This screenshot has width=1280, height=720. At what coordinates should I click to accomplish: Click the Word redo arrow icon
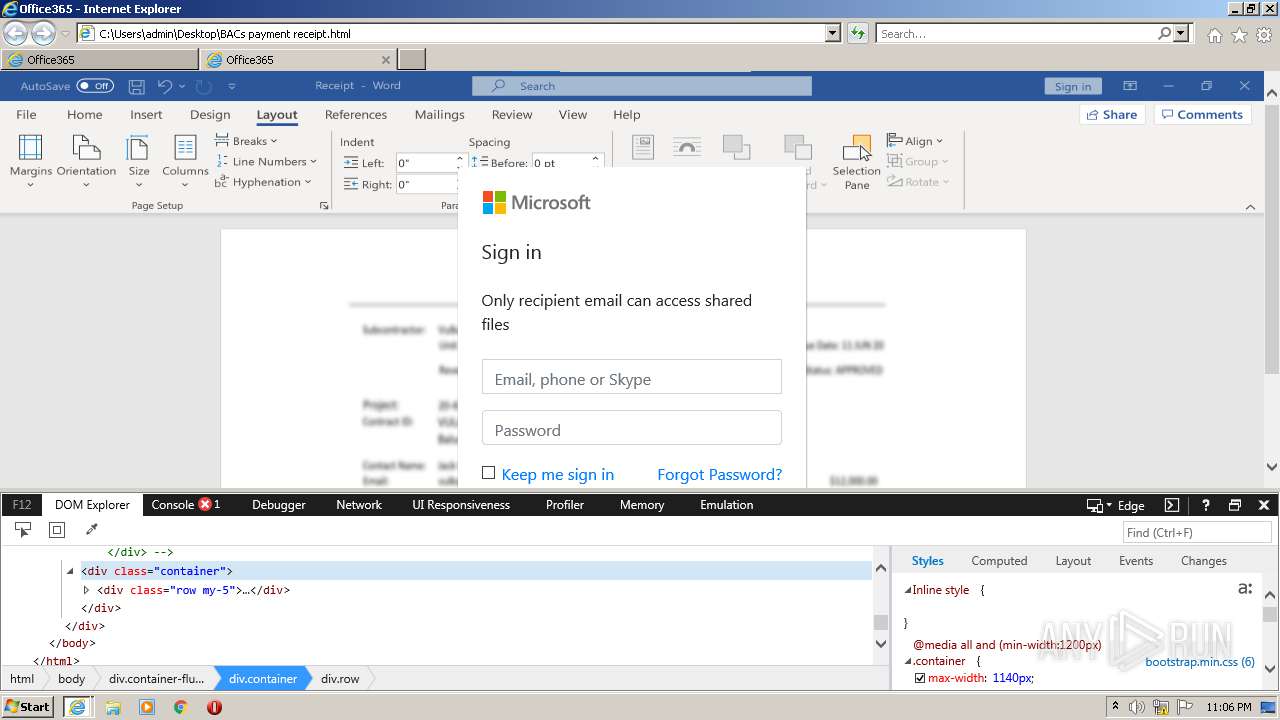204,86
